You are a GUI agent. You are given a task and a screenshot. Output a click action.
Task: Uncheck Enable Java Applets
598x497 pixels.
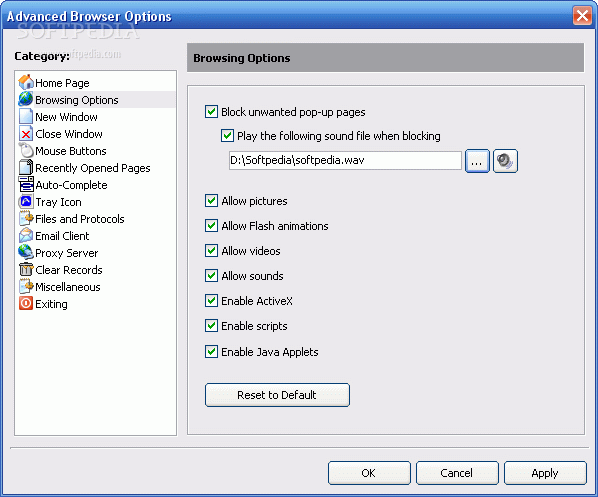tap(211, 351)
